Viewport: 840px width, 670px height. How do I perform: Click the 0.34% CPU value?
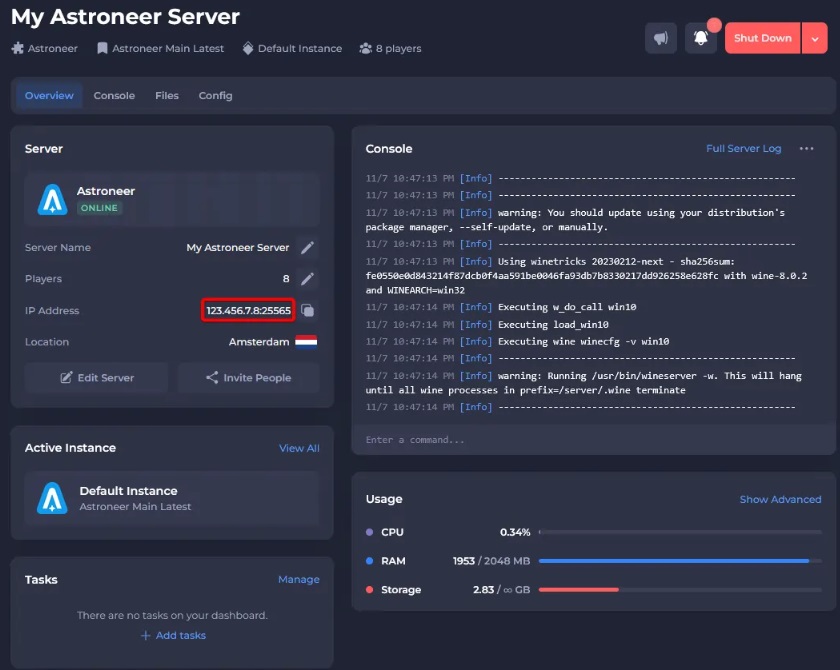click(515, 532)
